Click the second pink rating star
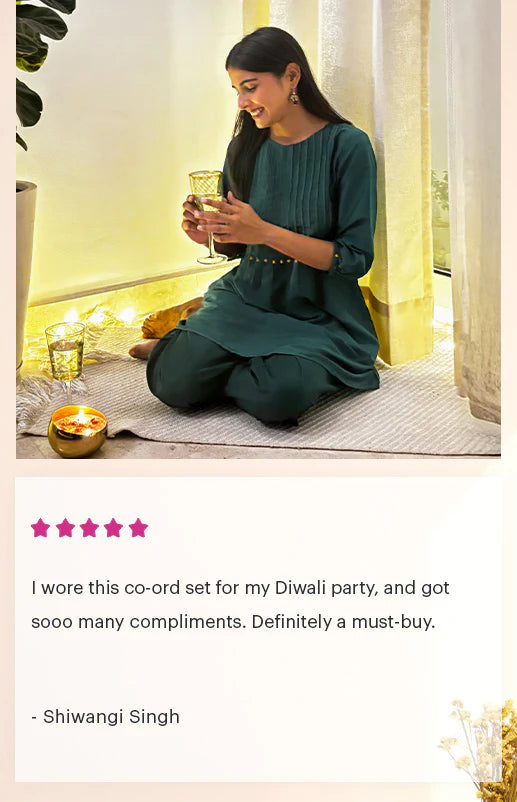 [x=65, y=528]
